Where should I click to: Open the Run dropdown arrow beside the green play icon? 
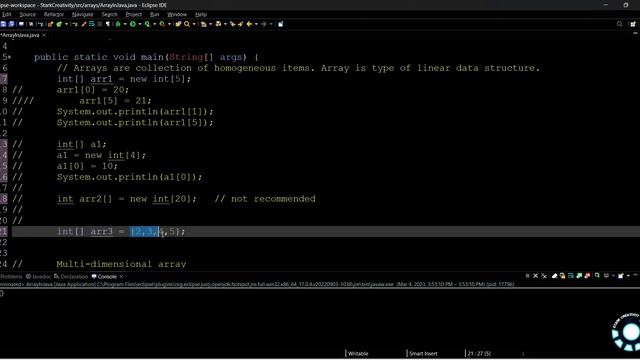pos(140,24)
